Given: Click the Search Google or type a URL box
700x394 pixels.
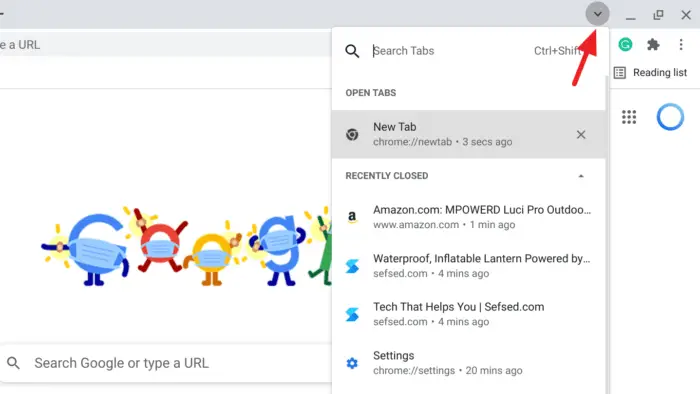Looking at the screenshot, I should click(x=166, y=363).
